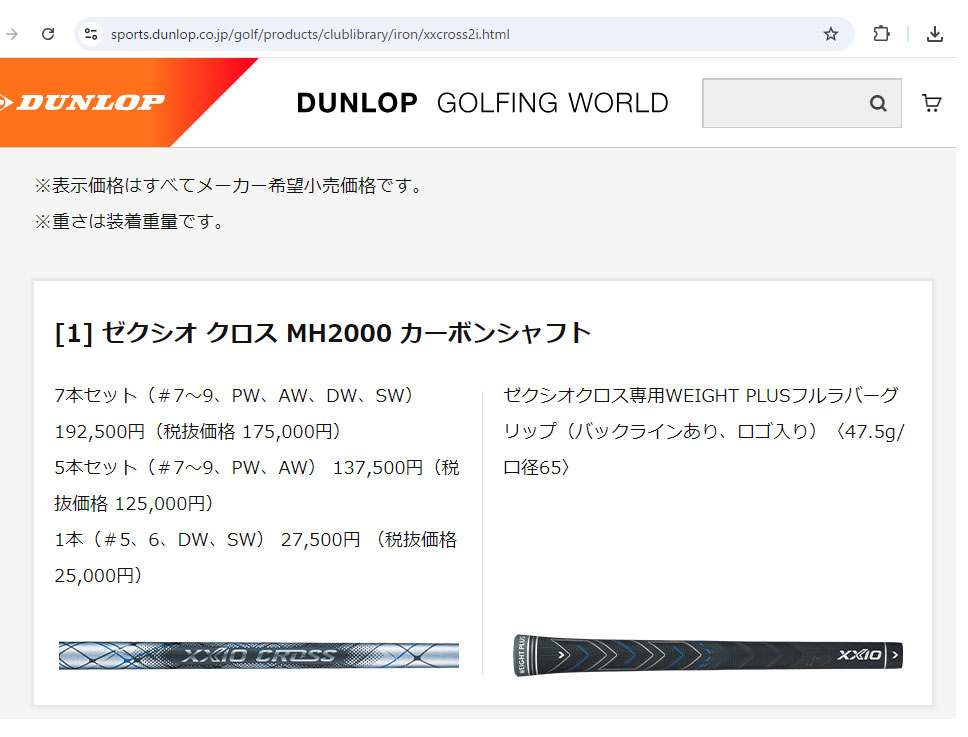
Task: Select text "7本セット（#7〜9、PW、AW、DW、SW）"
Action: [x=233, y=395]
